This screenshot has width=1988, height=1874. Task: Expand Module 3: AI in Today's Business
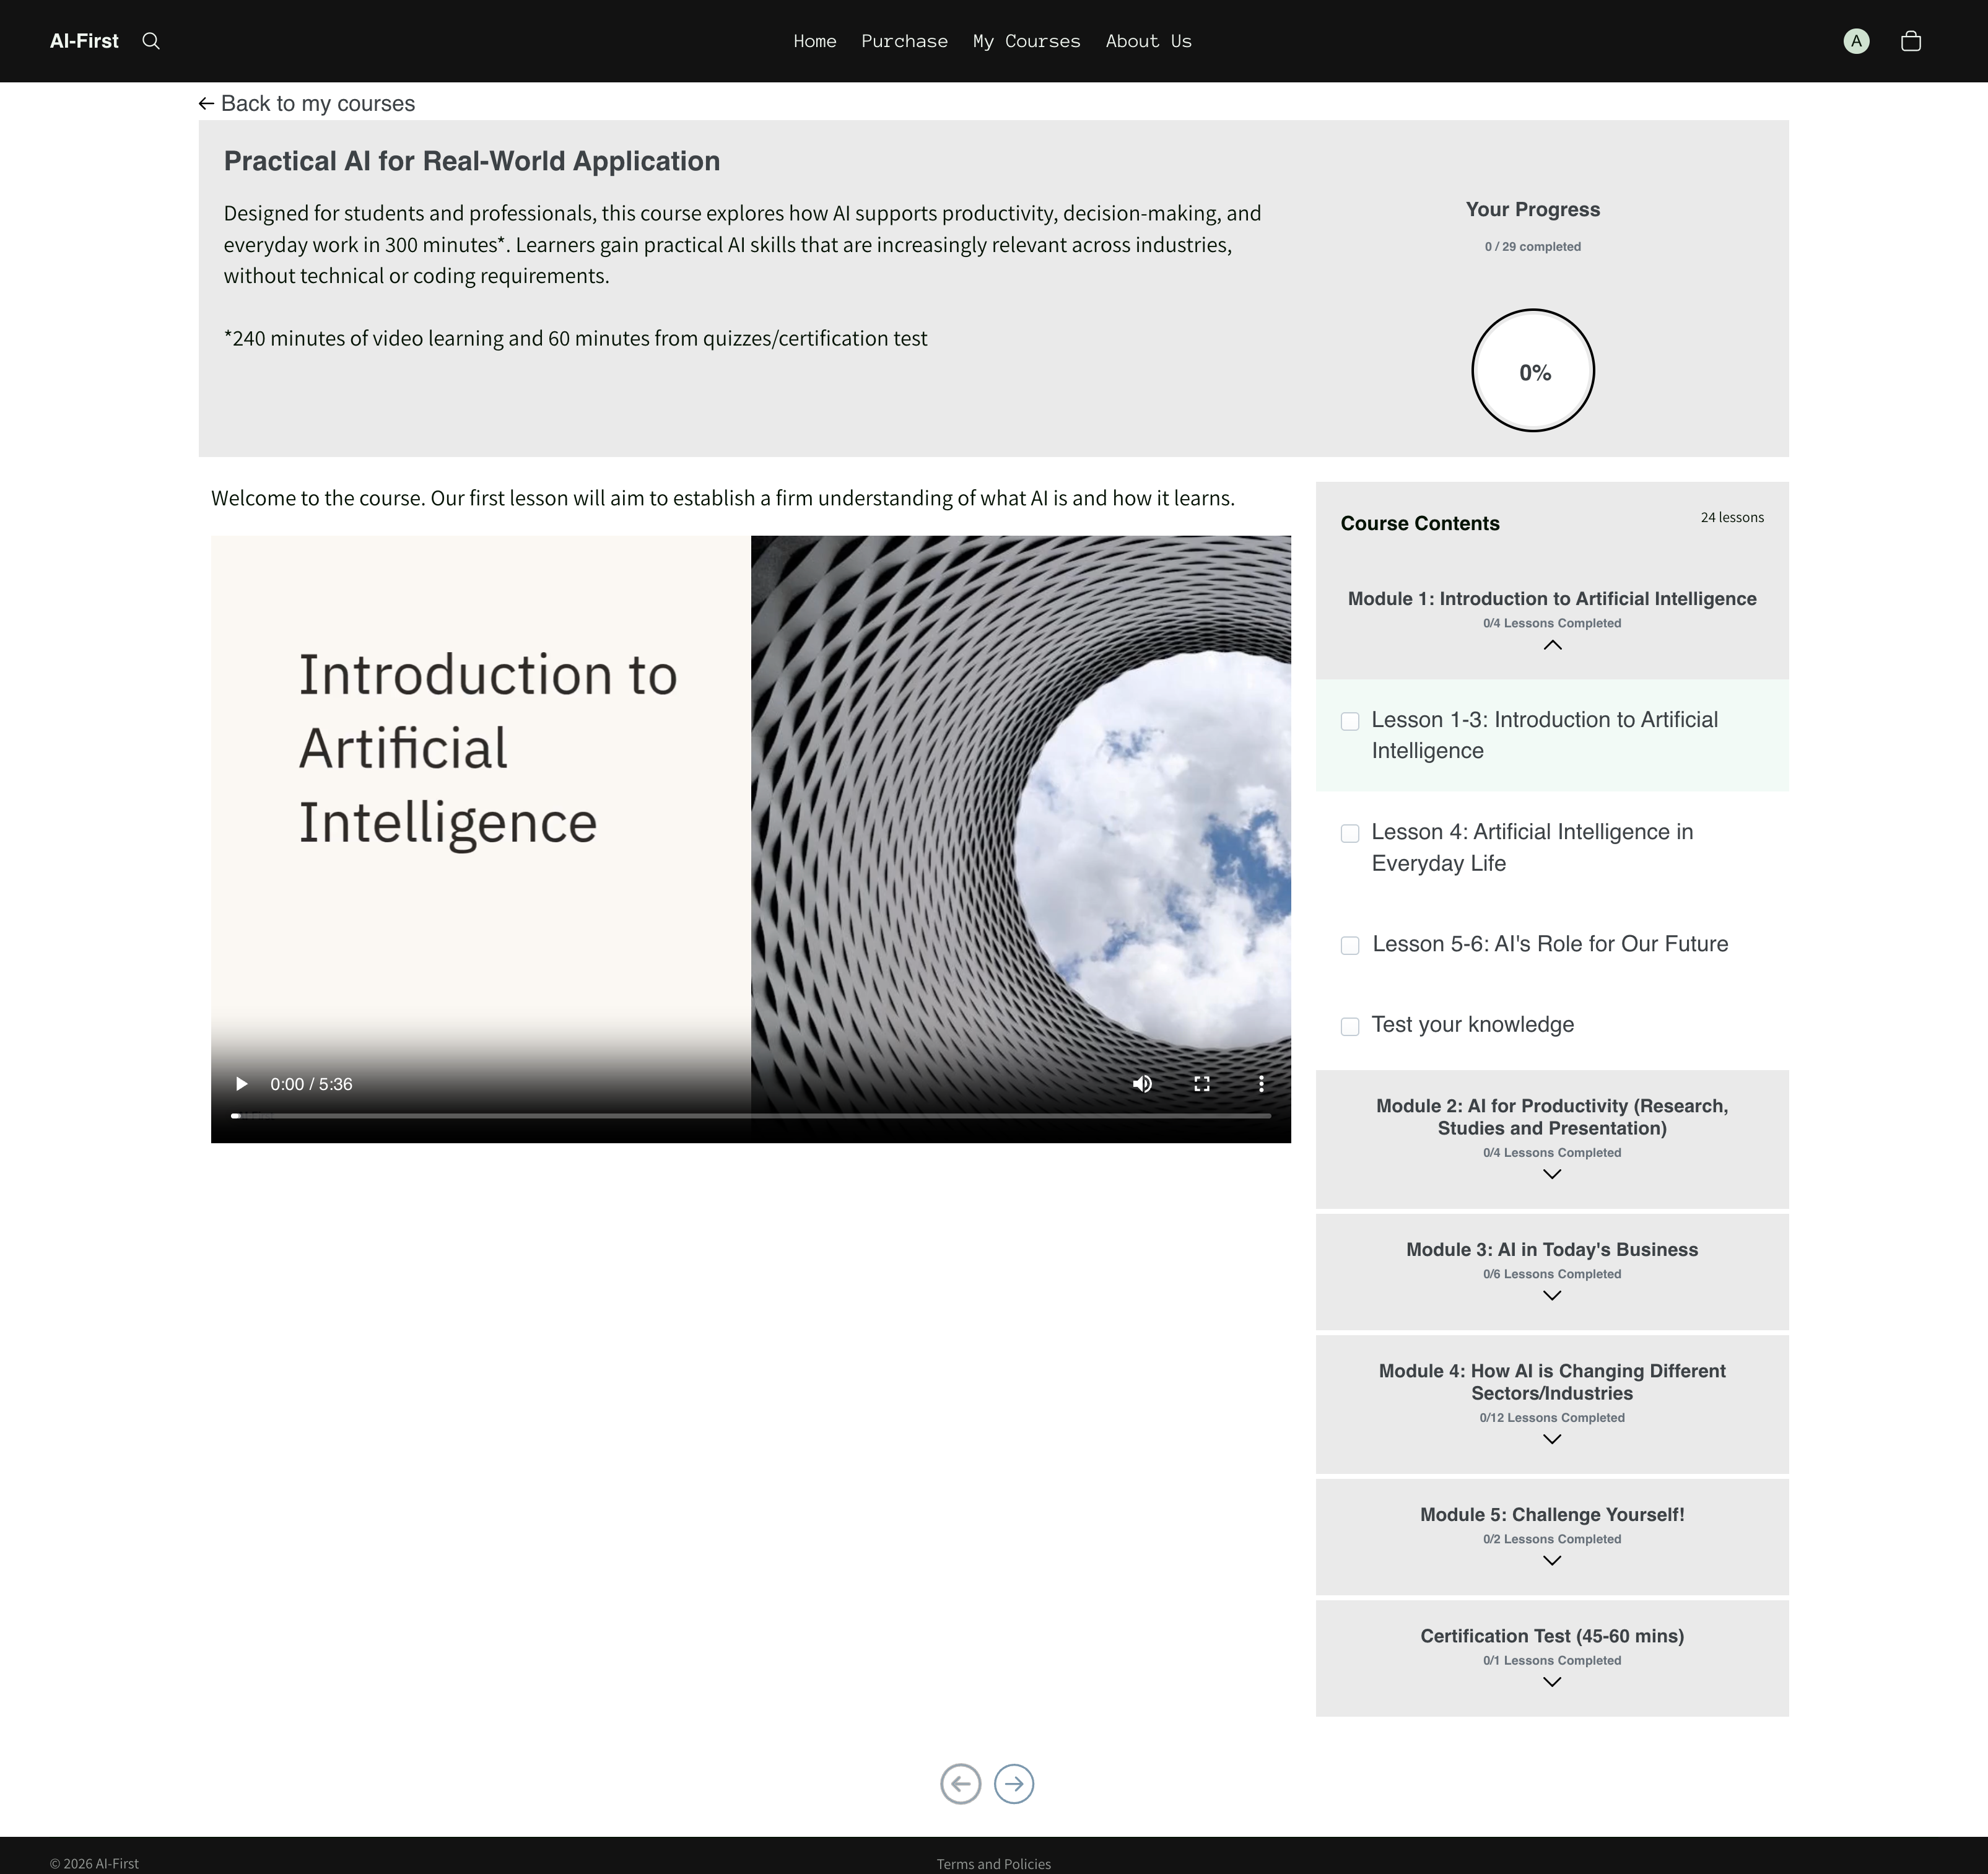tap(1551, 1295)
